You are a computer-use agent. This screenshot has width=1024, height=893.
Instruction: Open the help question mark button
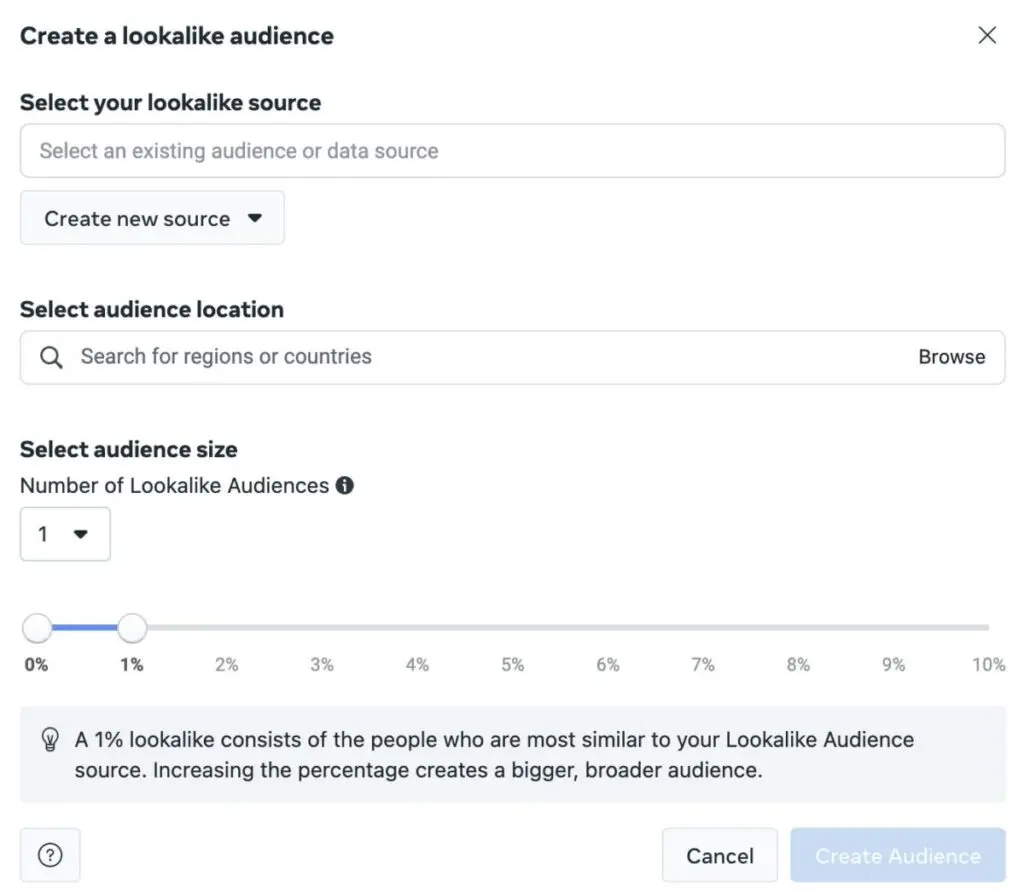pos(50,855)
